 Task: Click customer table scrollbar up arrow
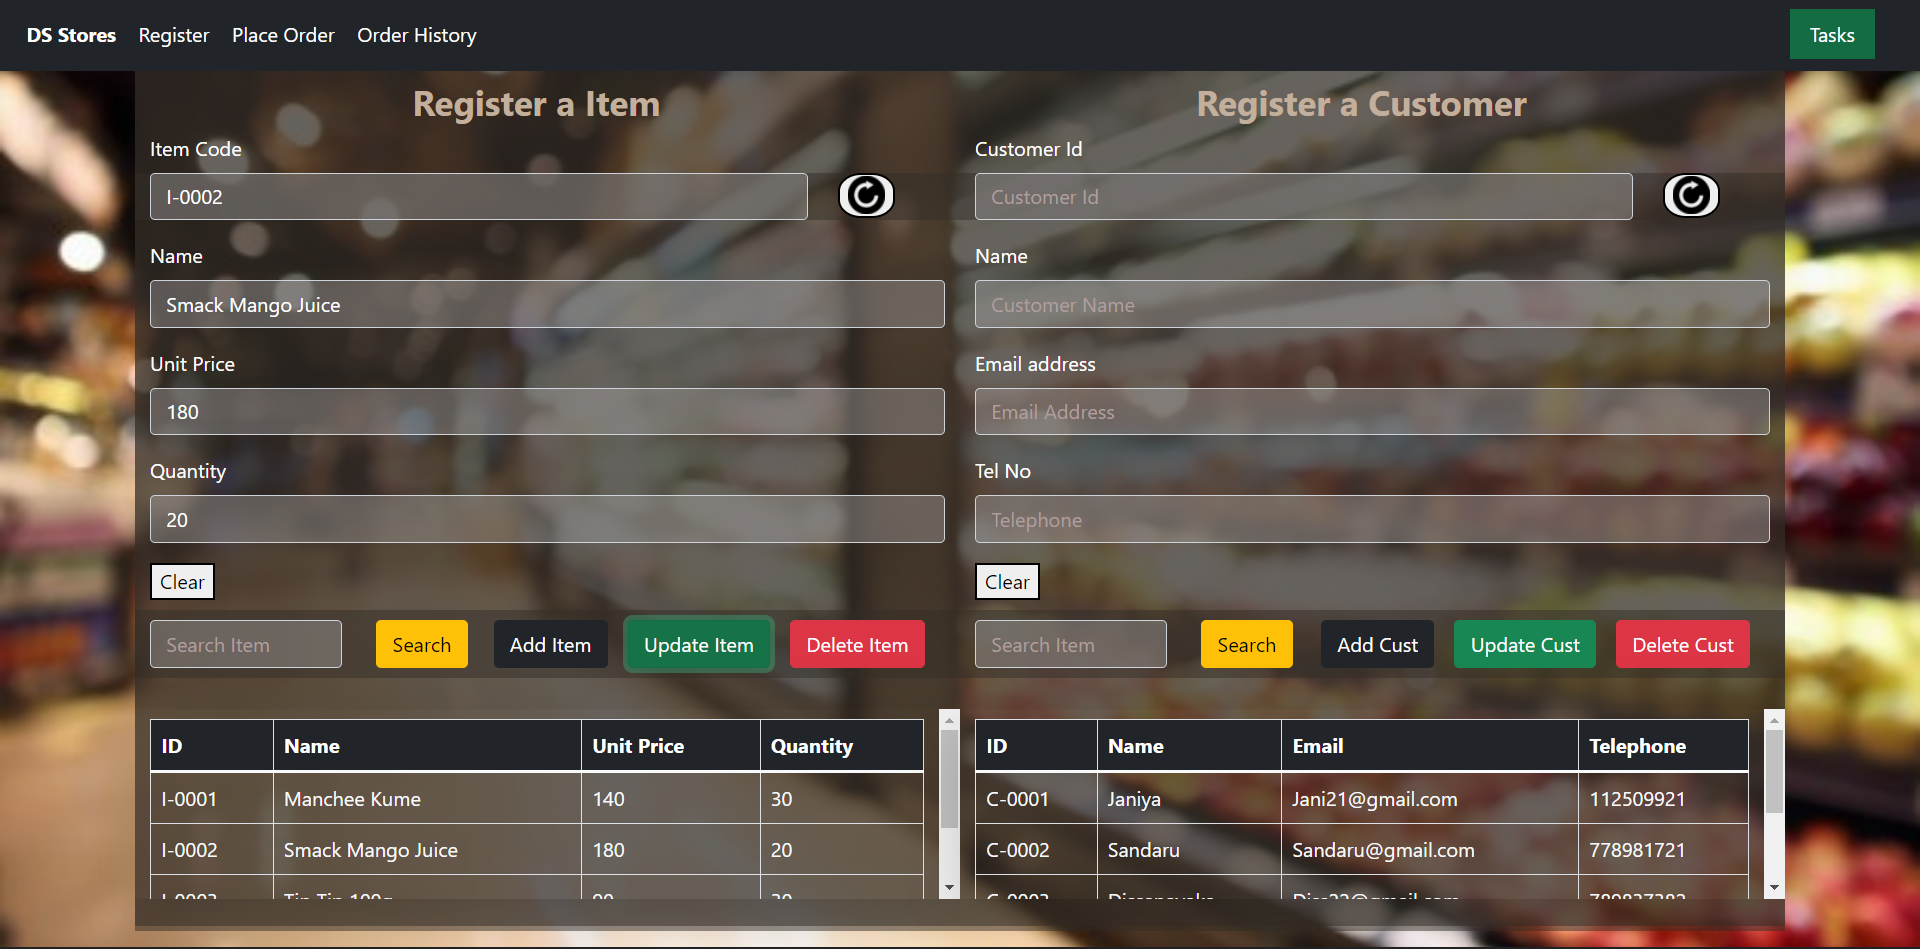coord(1774,719)
